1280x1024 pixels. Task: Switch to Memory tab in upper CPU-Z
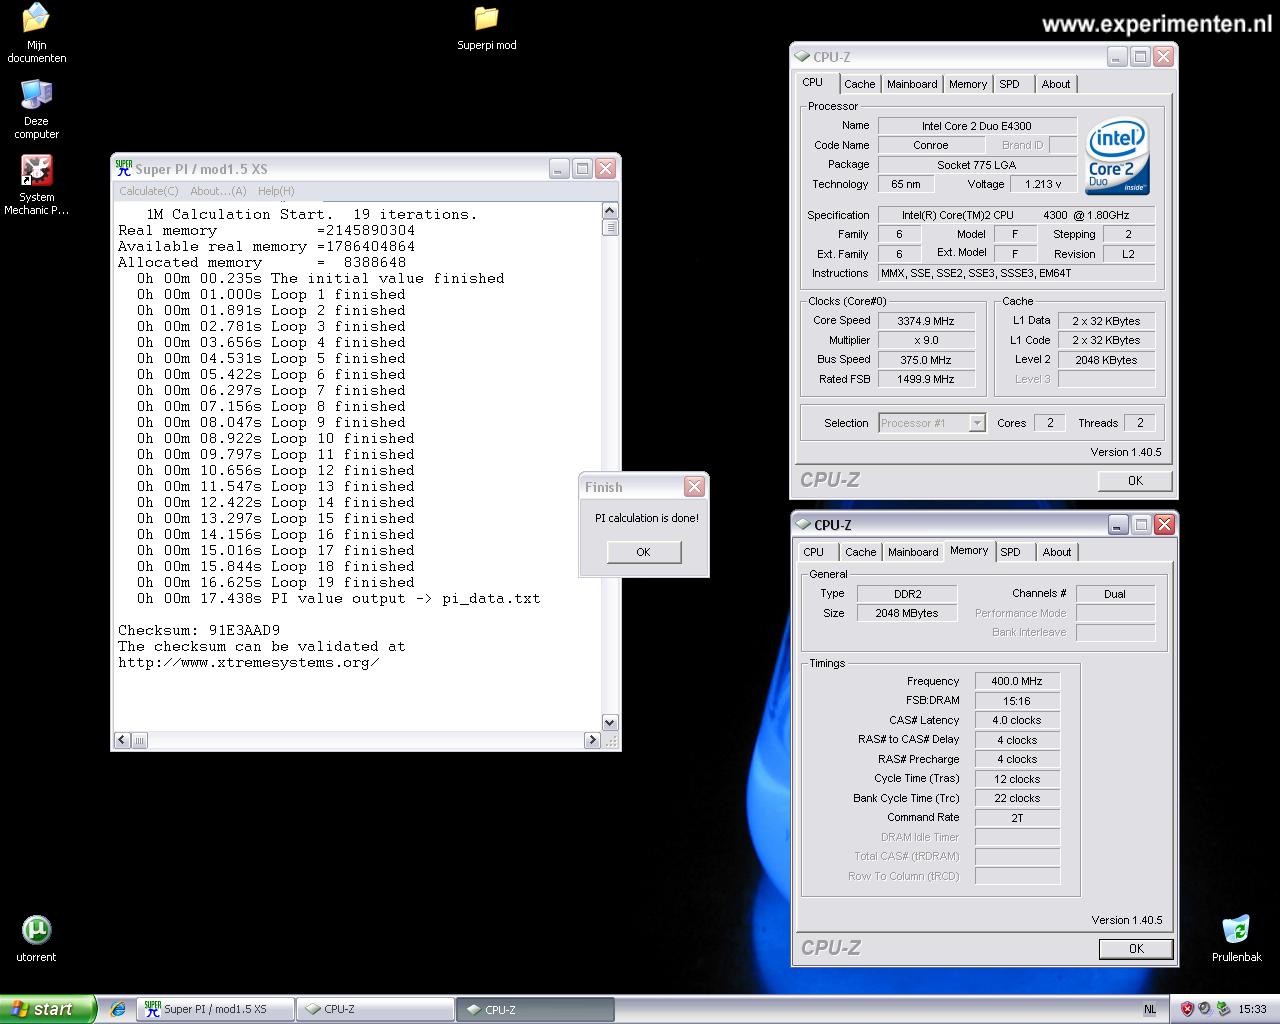pos(968,84)
